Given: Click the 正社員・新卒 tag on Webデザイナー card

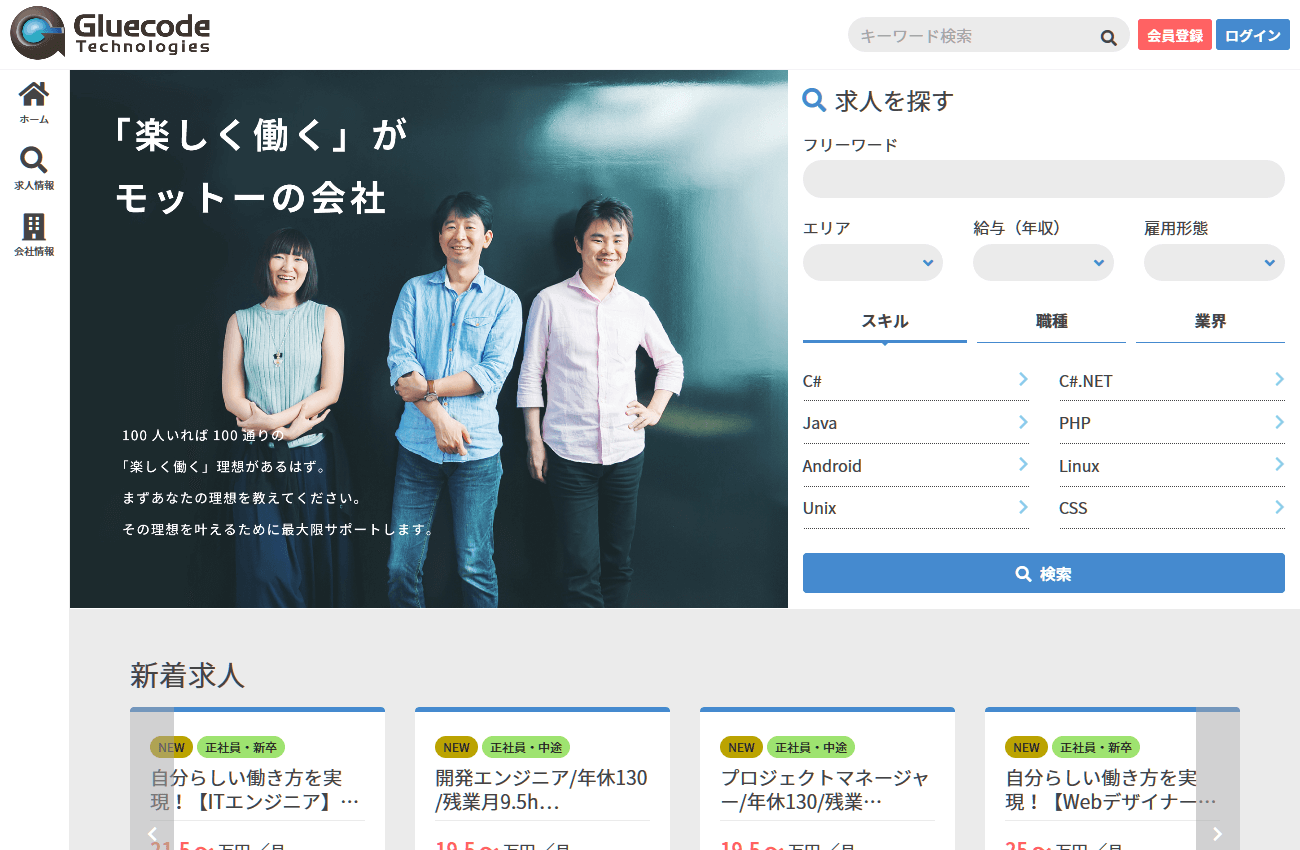Looking at the screenshot, I should [1096, 747].
